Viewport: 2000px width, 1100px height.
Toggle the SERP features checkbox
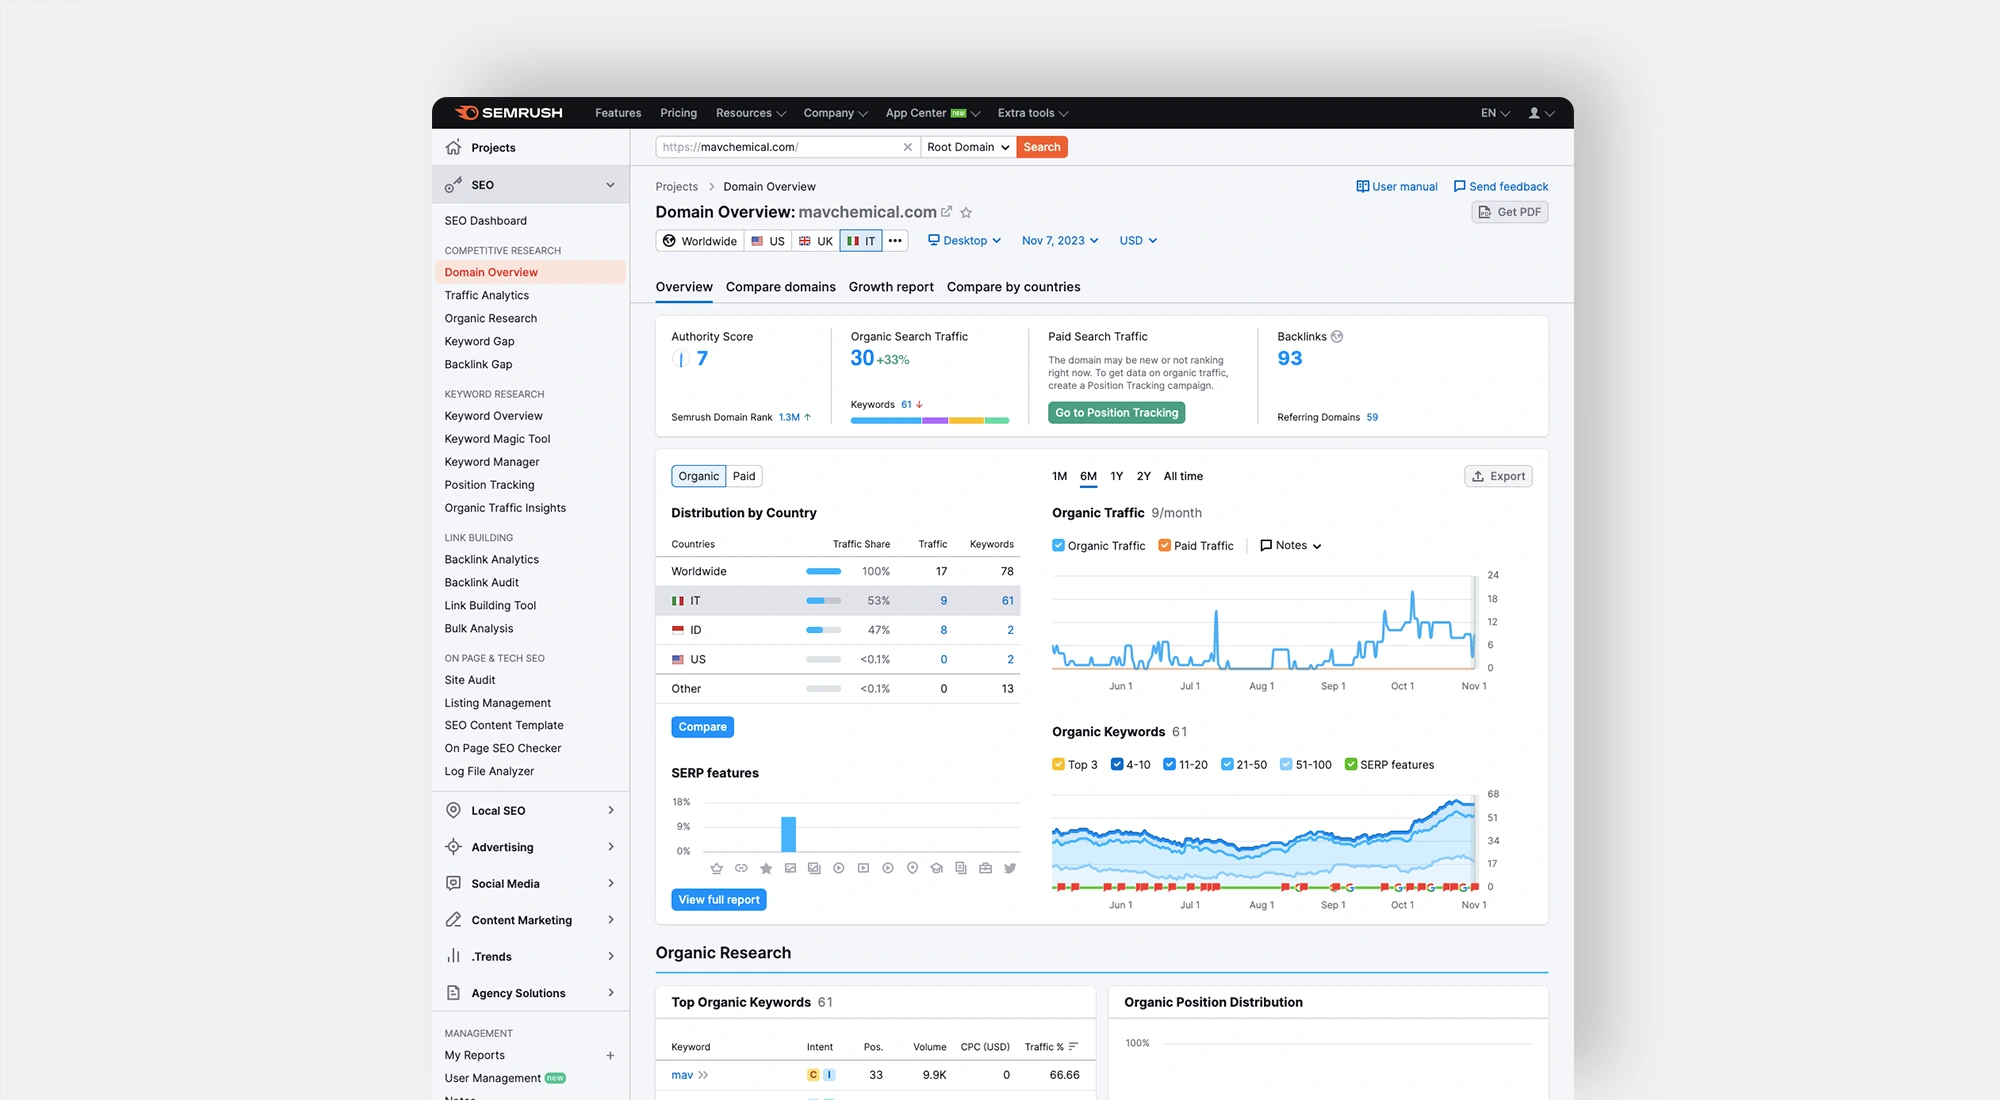(x=1351, y=765)
